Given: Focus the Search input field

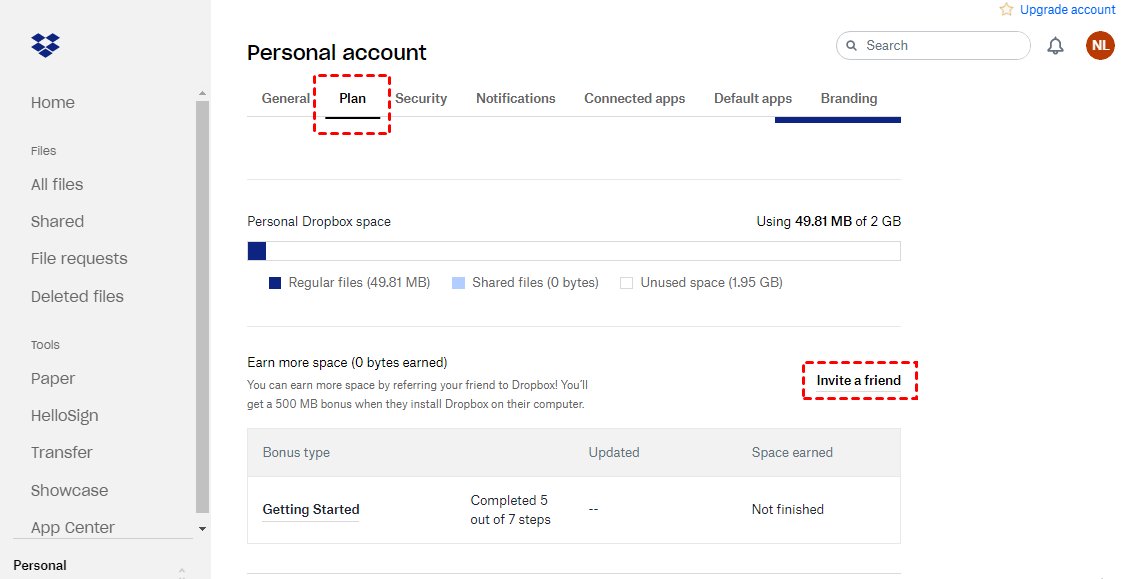Looking at the screenshot, I should click(933, 45).
